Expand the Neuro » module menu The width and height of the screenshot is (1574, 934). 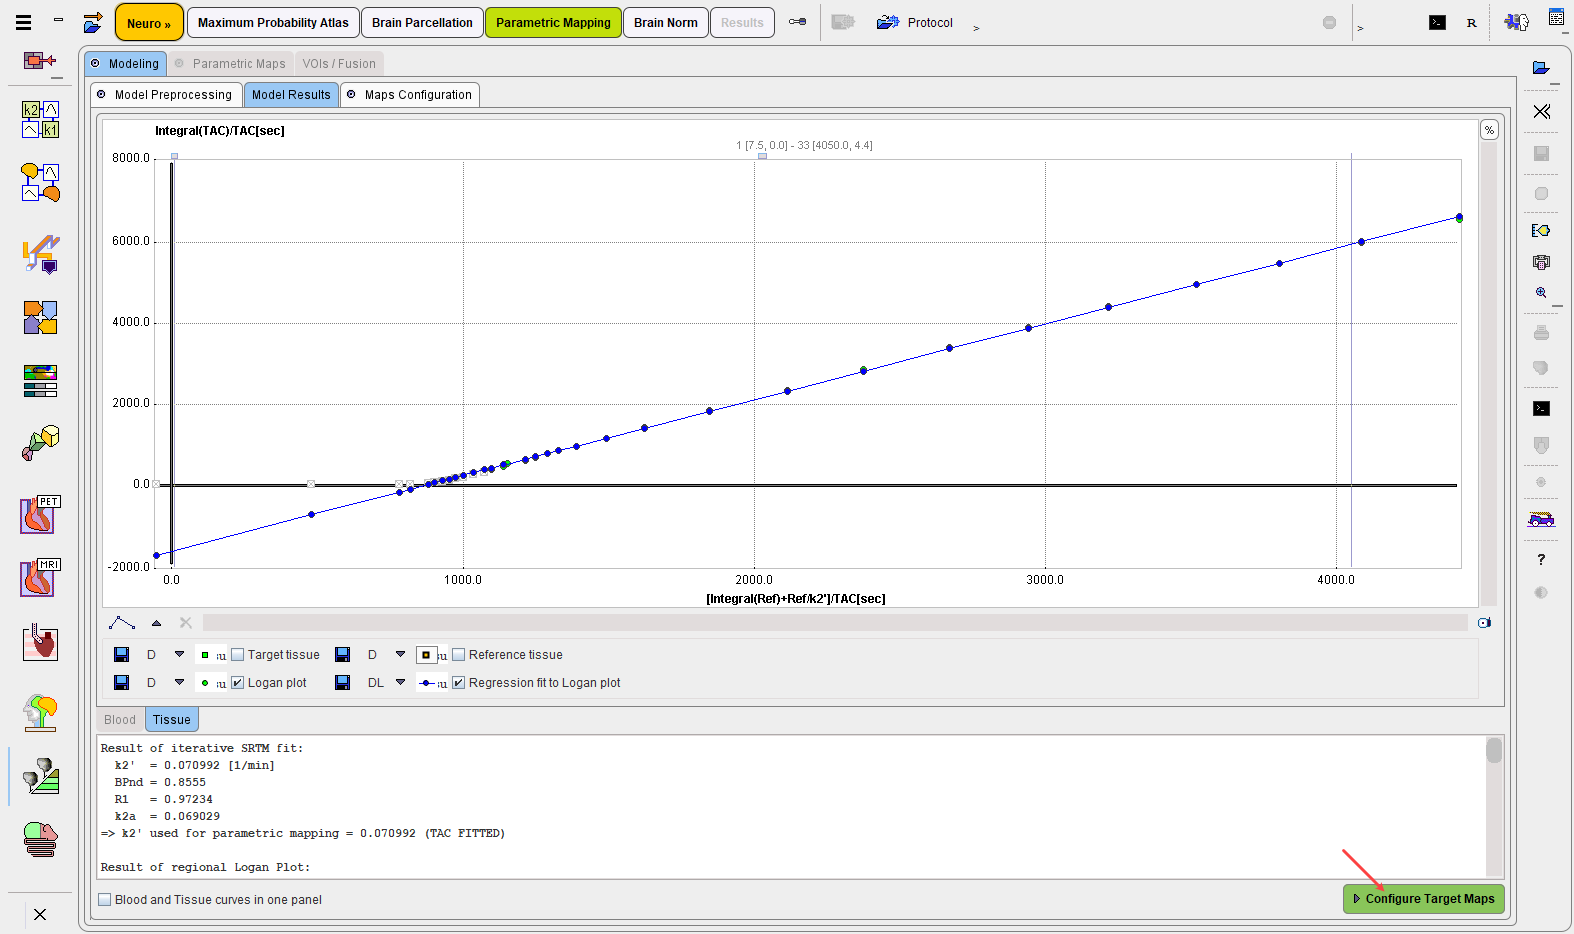click(x=149, y=23)
